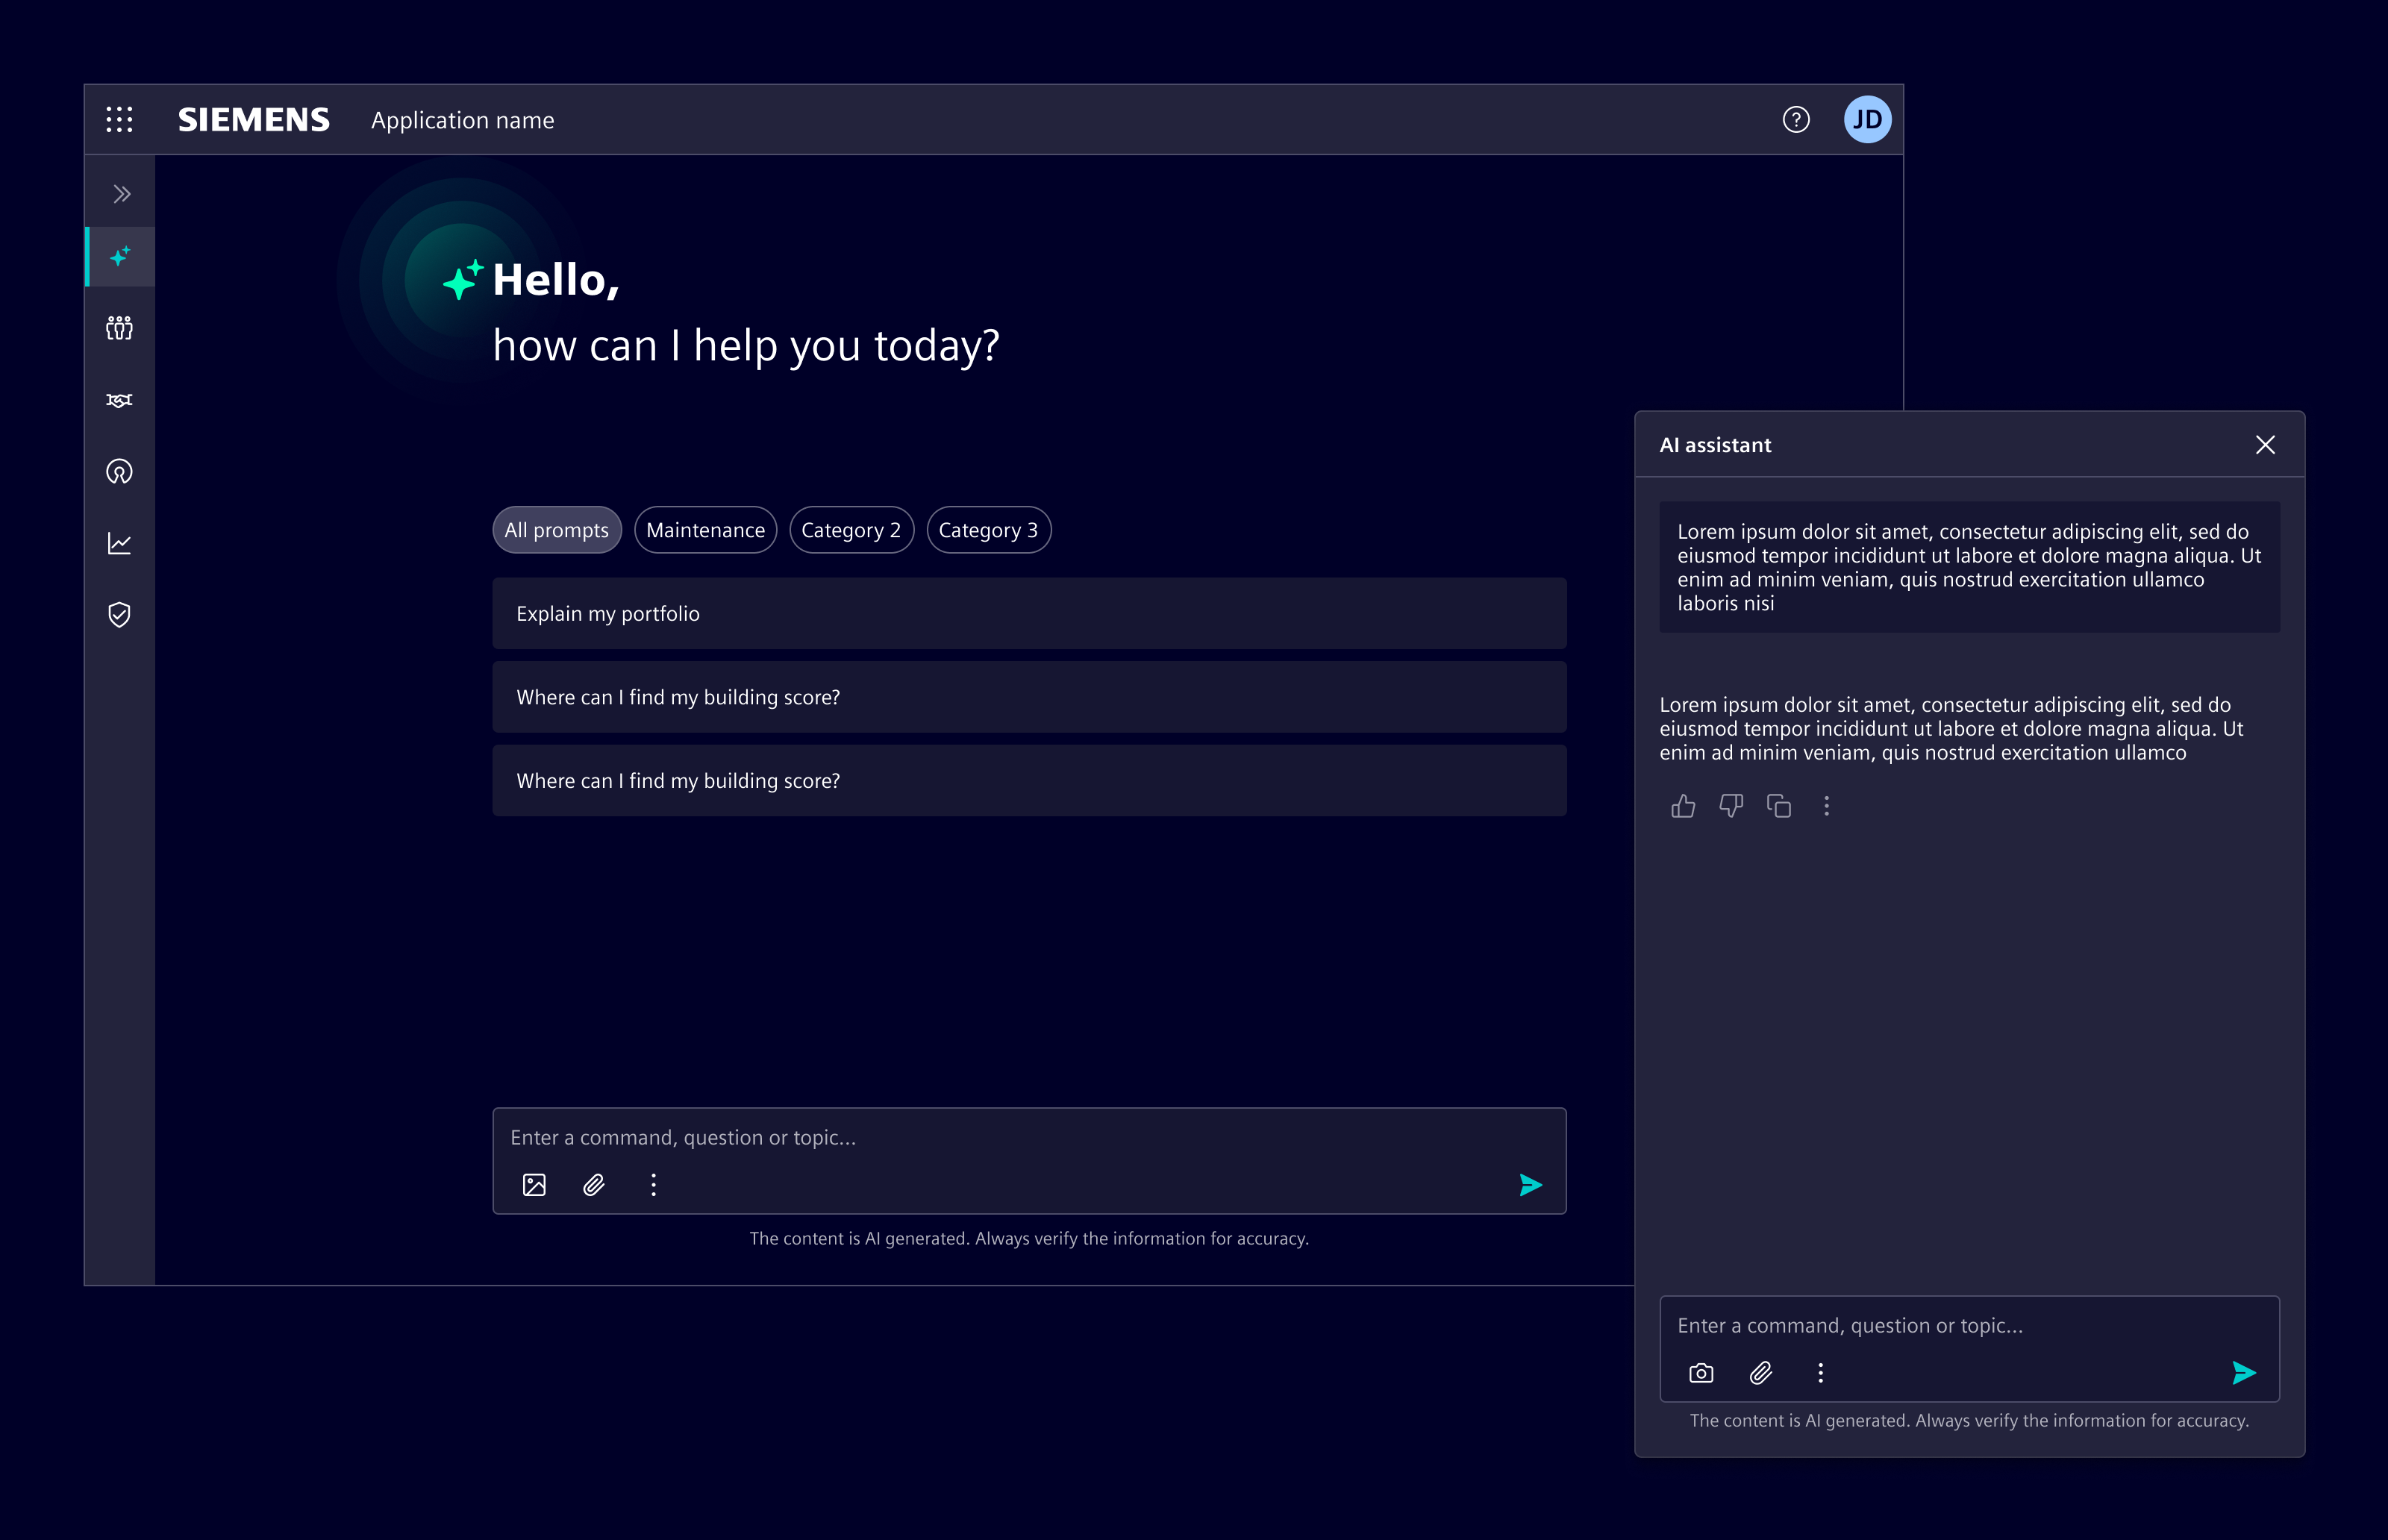
Task: Open more options in the main chat input
Action: [653, 1185]
